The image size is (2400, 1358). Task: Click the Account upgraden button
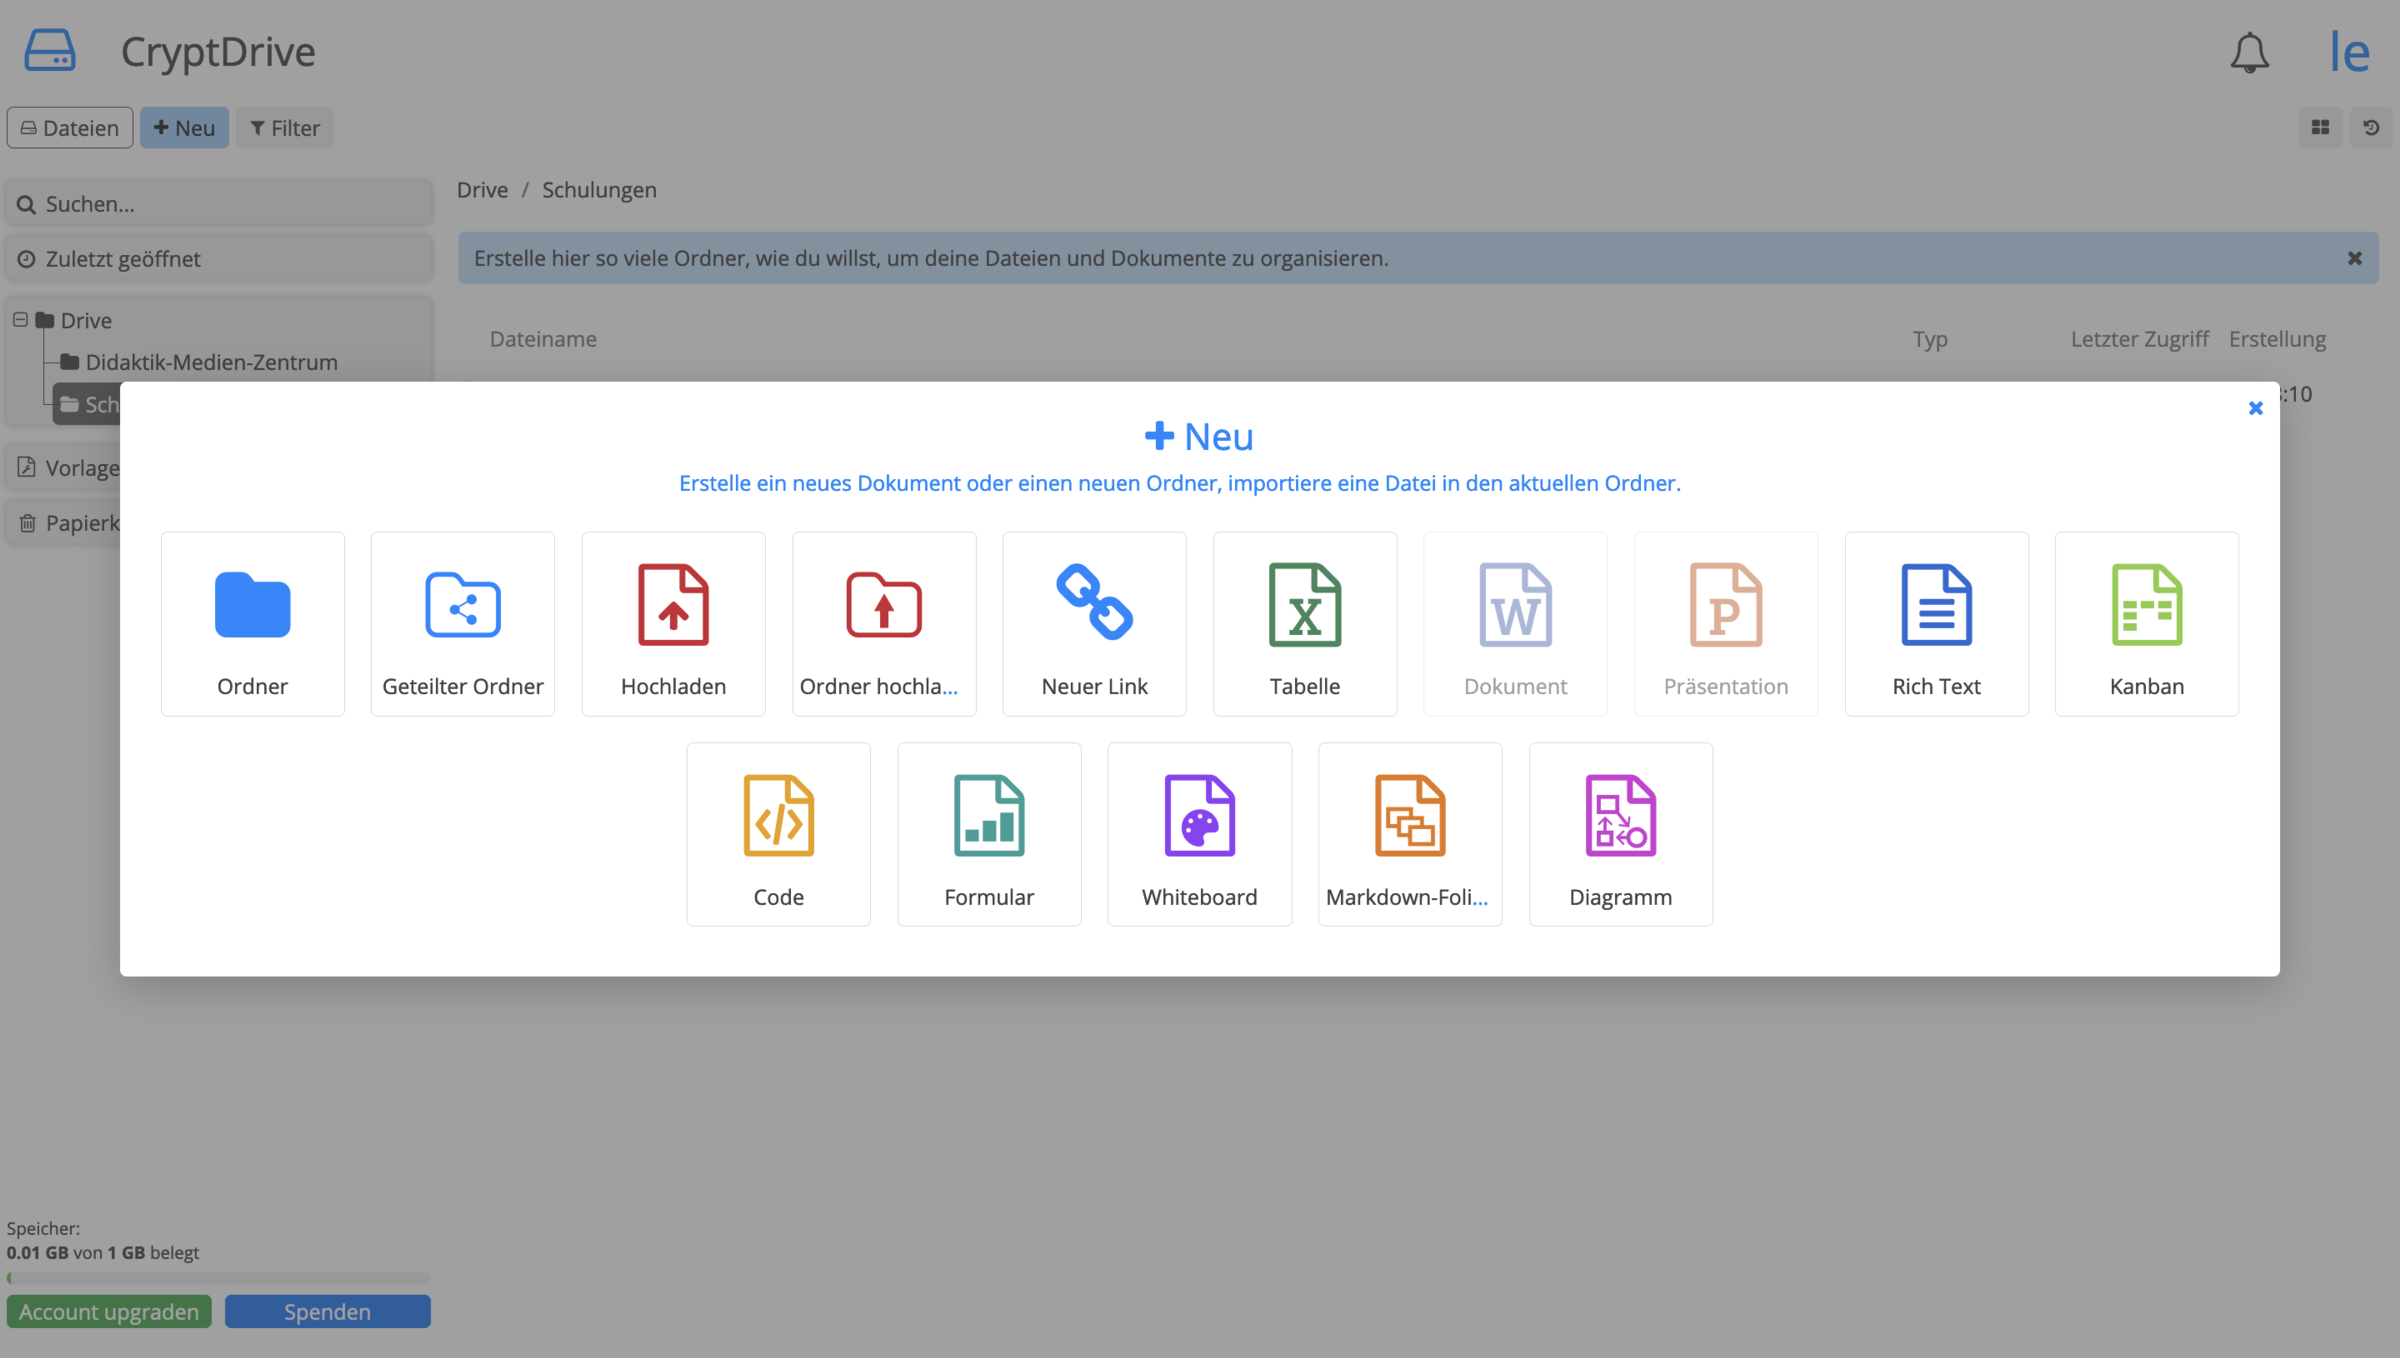(x=109, y=1312)
